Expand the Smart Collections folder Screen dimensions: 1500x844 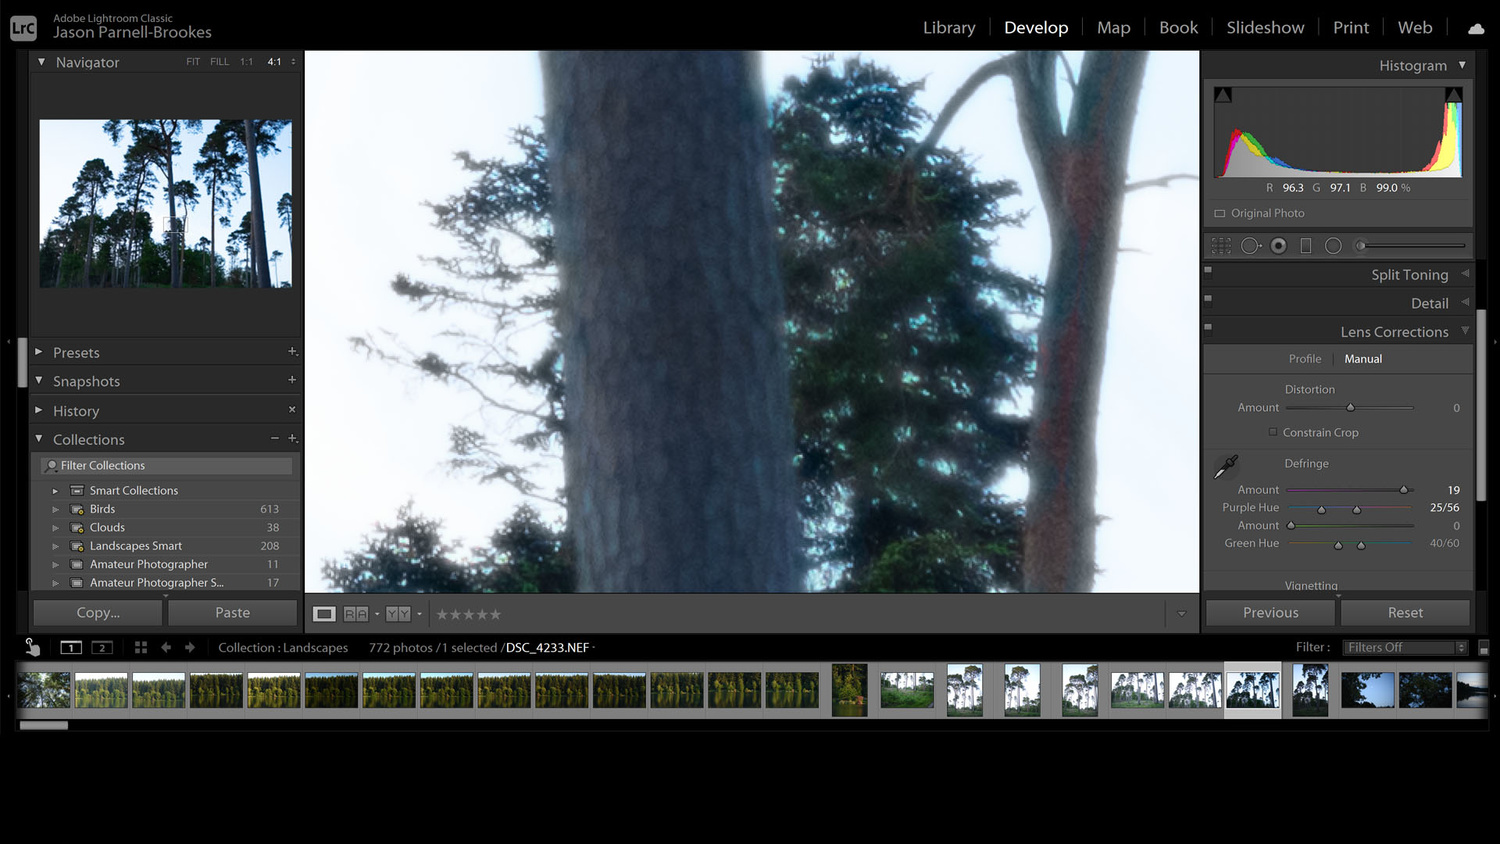56,490
